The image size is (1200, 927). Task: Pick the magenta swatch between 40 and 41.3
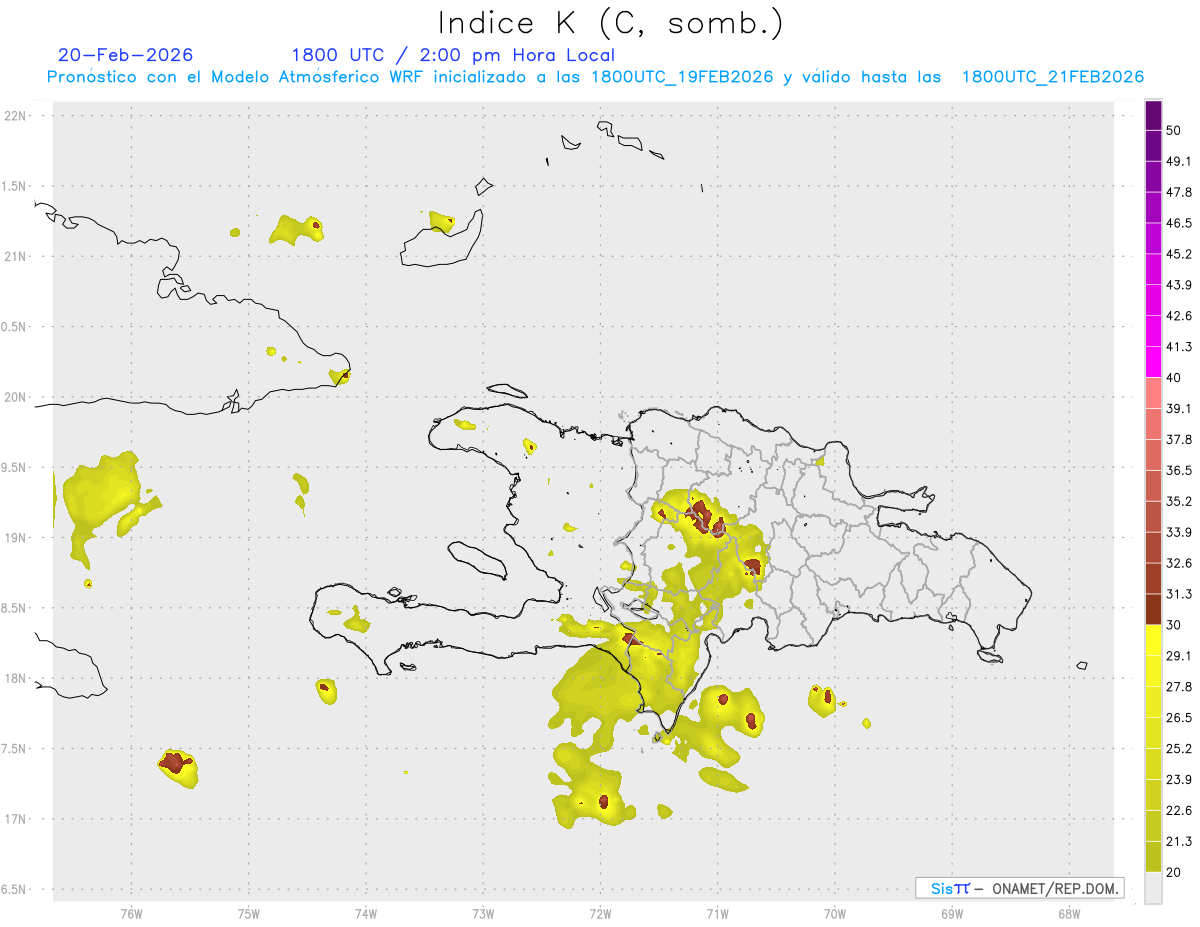[x=1153, y=362]
